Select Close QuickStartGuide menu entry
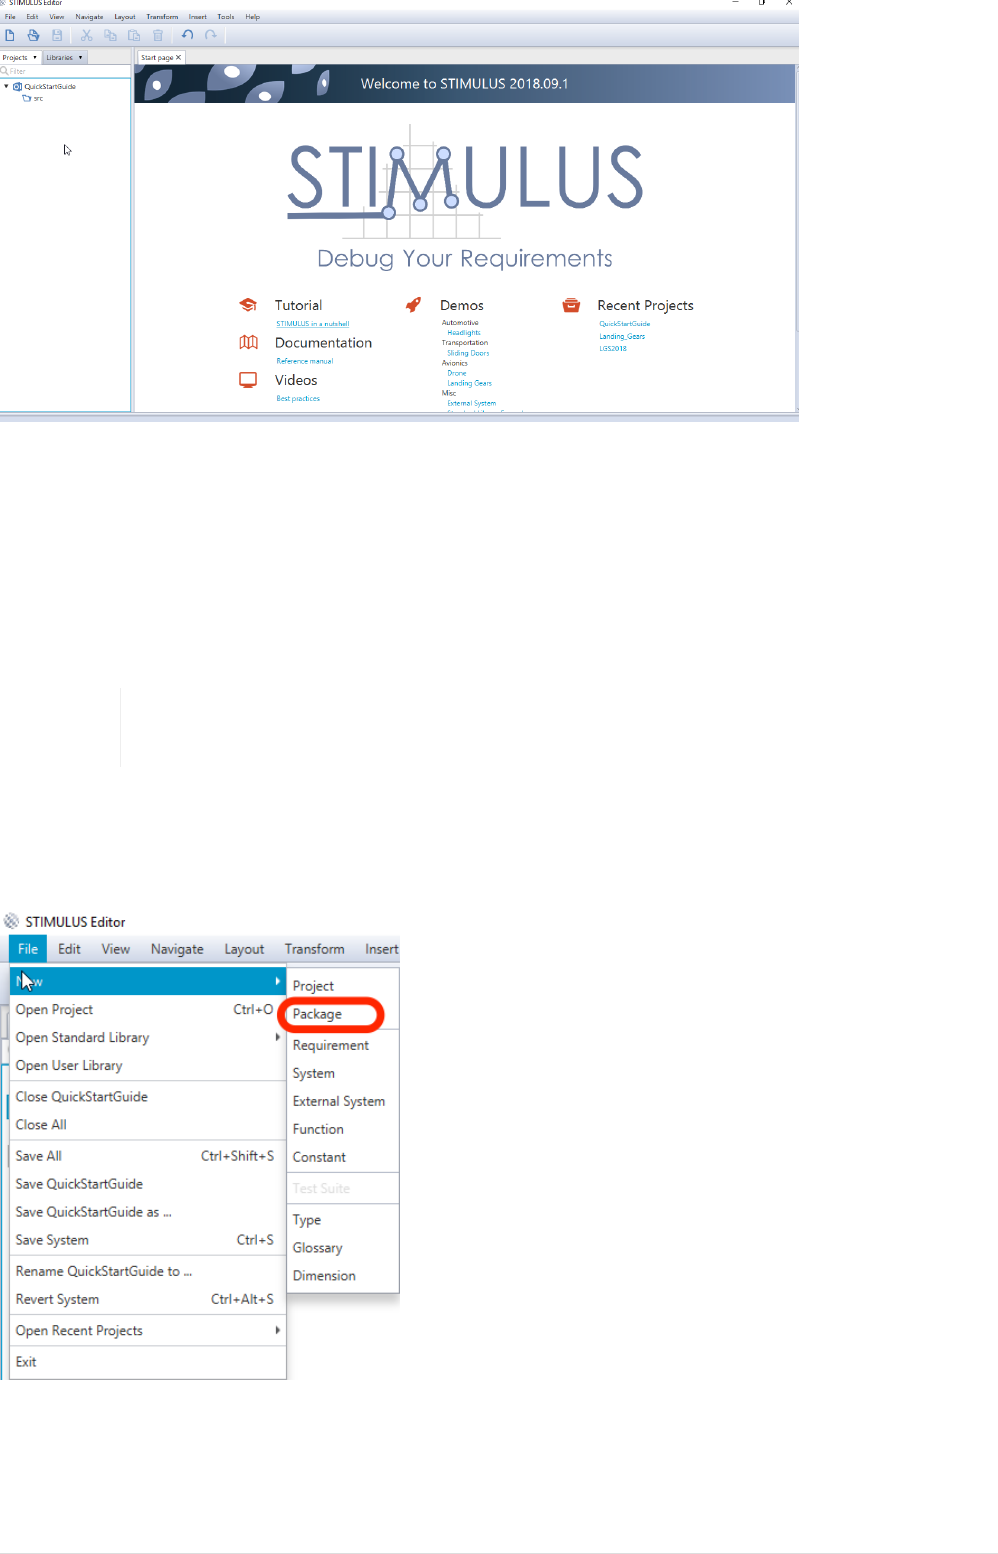The height and width of the screenshot is (1554, 998). tap(147, 1096)
